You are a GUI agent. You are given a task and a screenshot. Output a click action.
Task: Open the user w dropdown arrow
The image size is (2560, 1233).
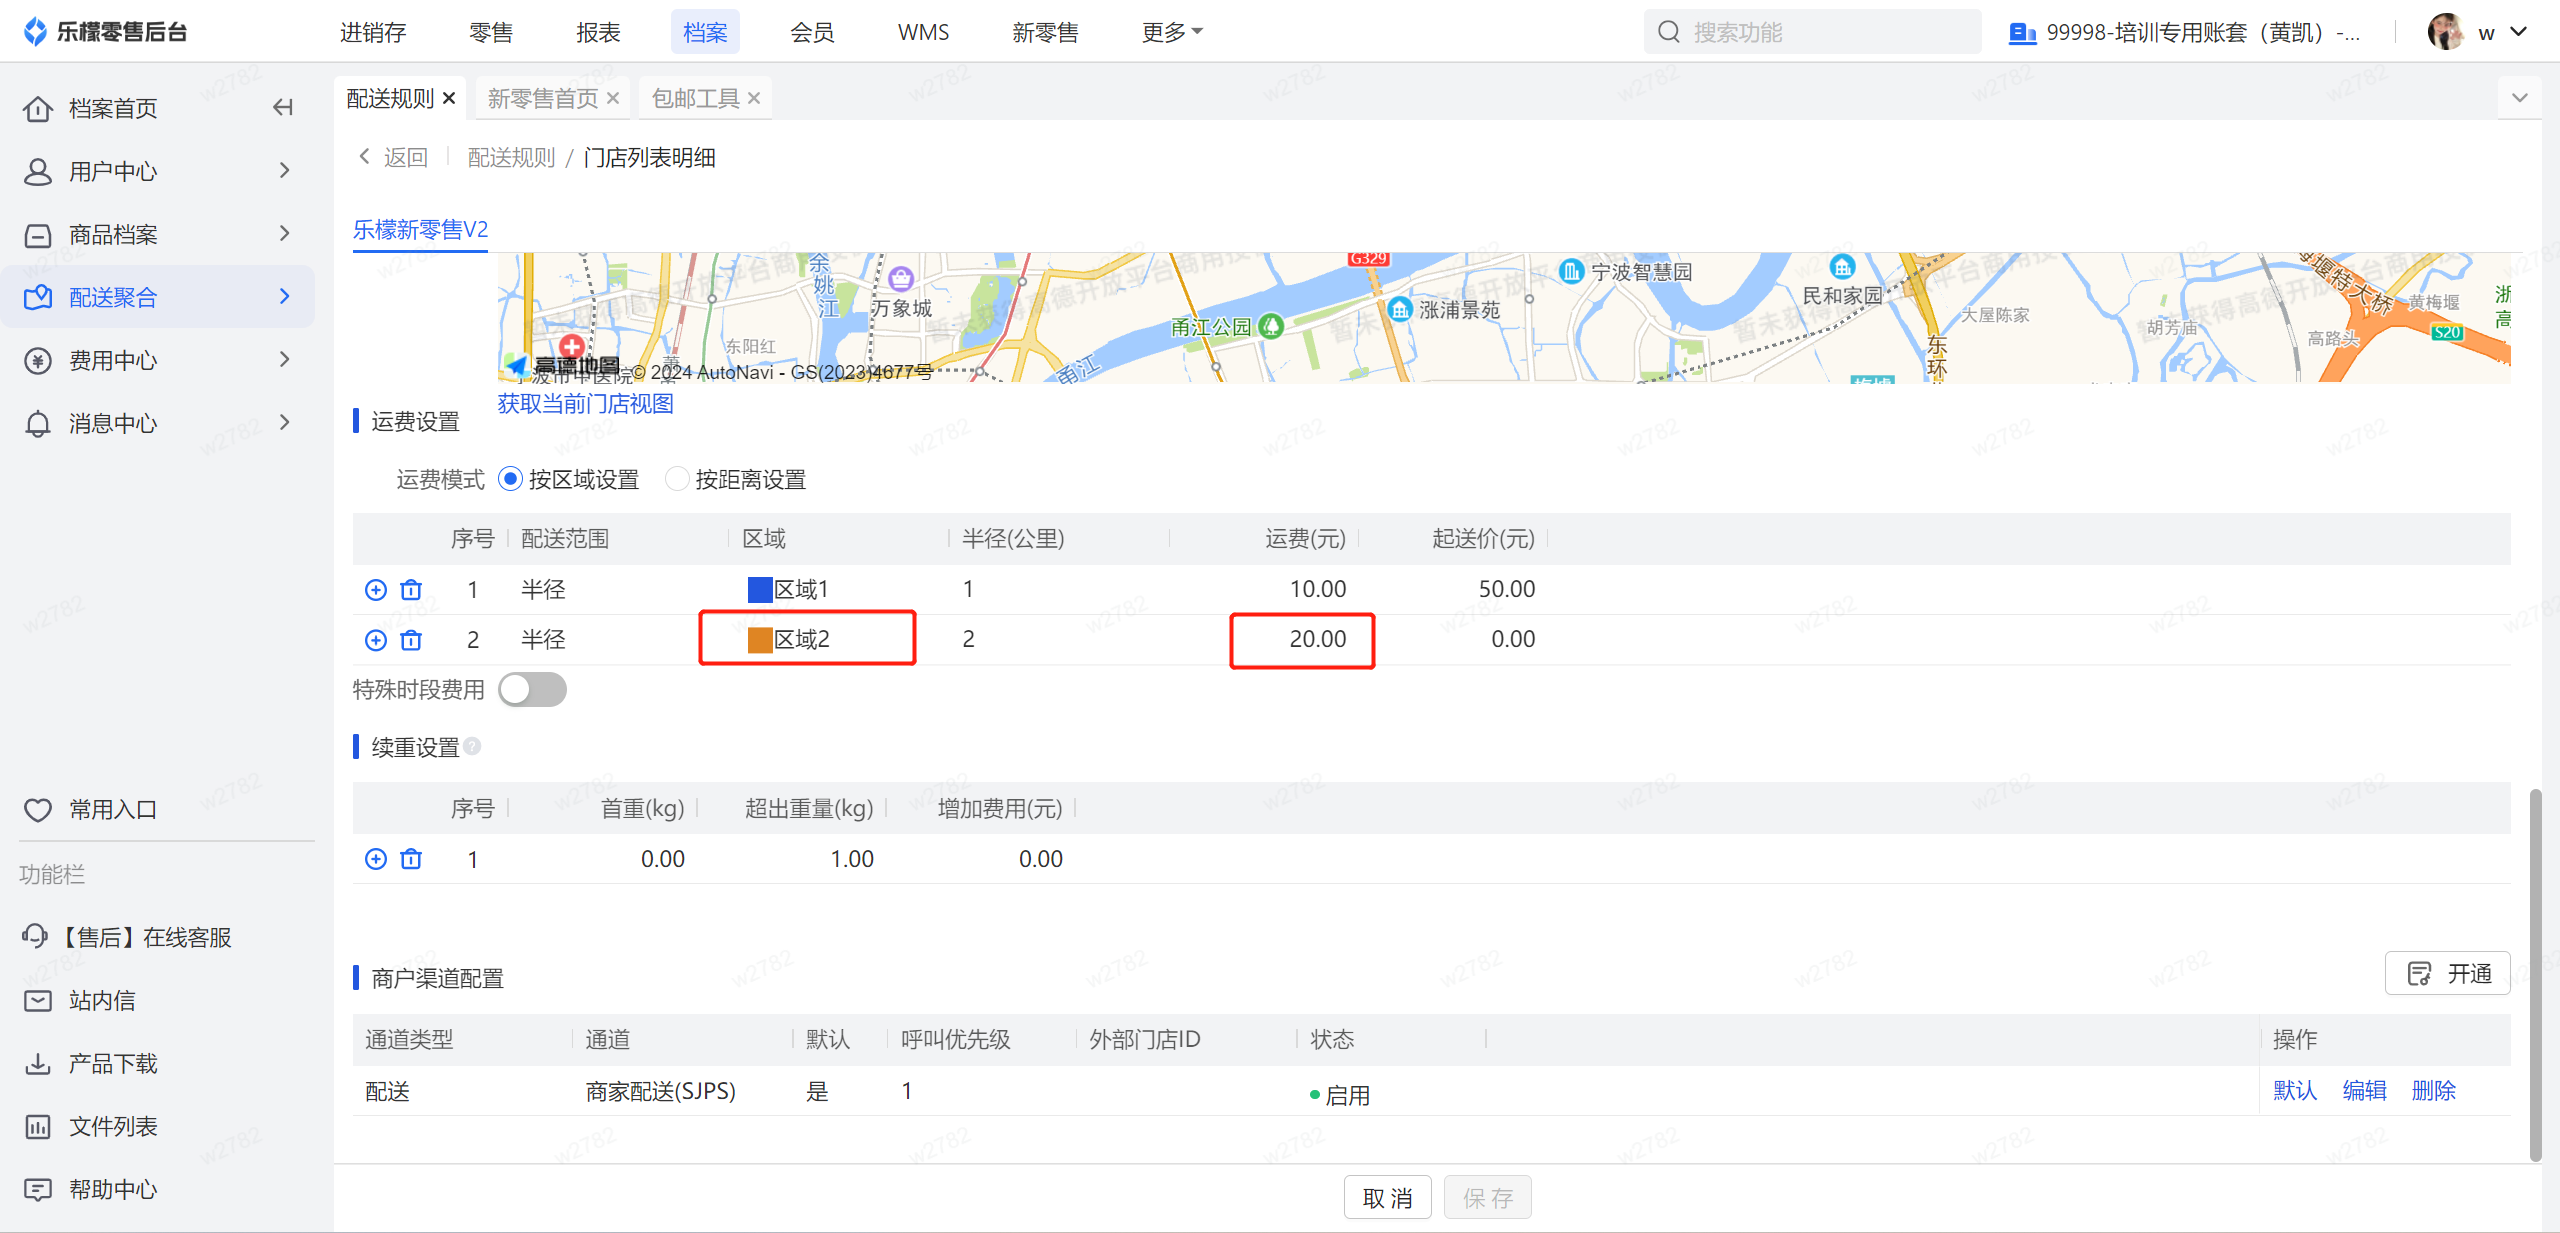tap(2520, 32)
